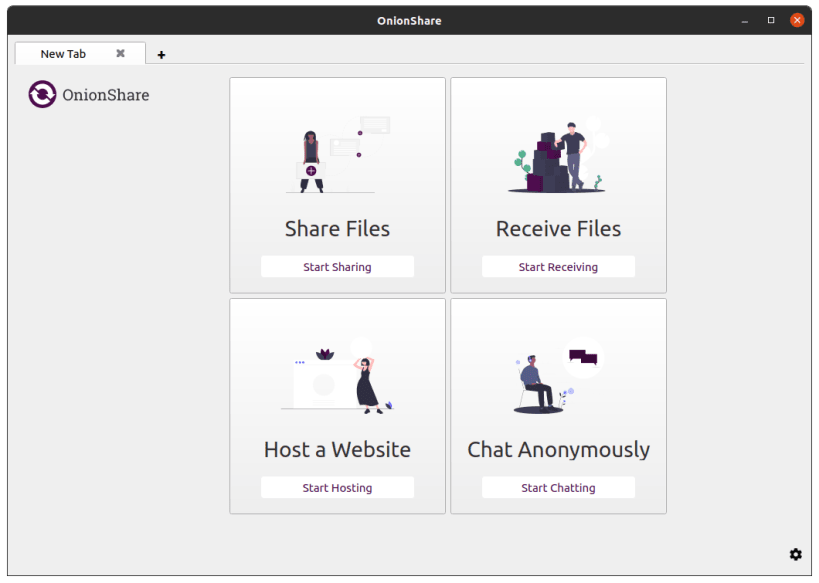The image size is (819, 583).
Task: Click the OnionShare wordmark beside the logo
Action: [x=106, y=95]
